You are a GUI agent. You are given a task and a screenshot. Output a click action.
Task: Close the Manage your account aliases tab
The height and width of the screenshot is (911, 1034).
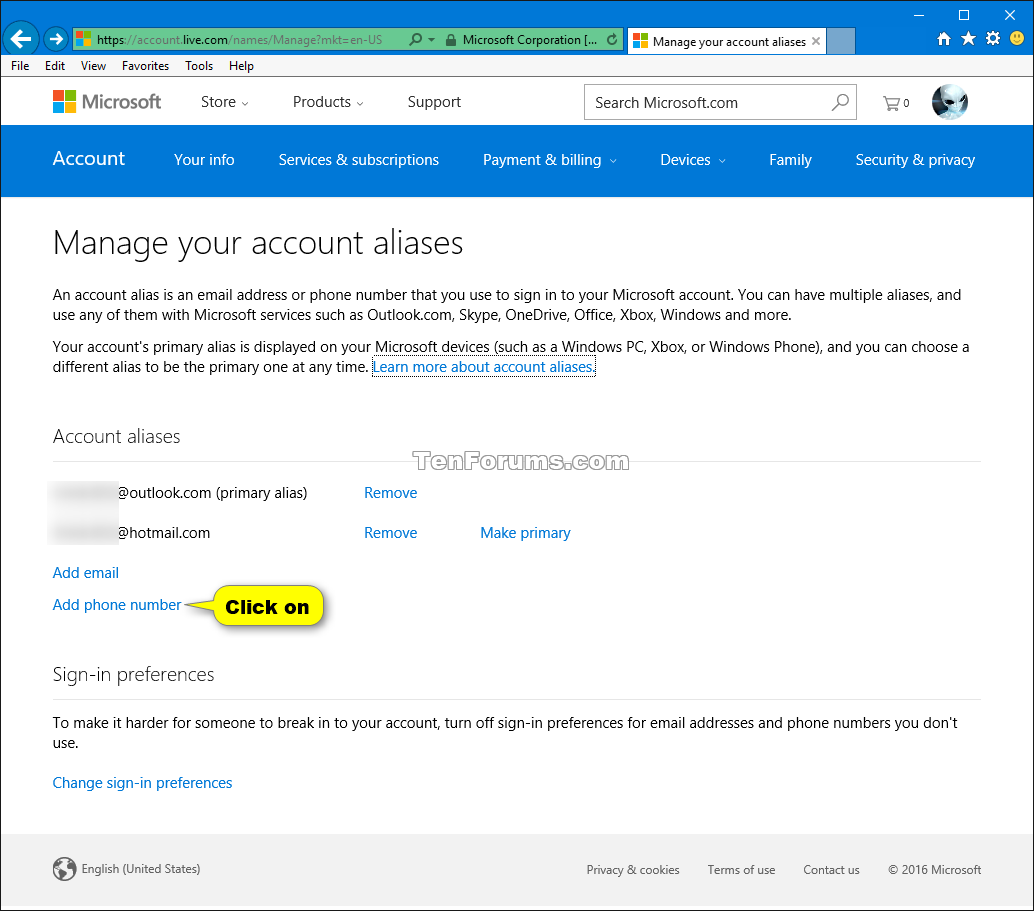point(816,41)
